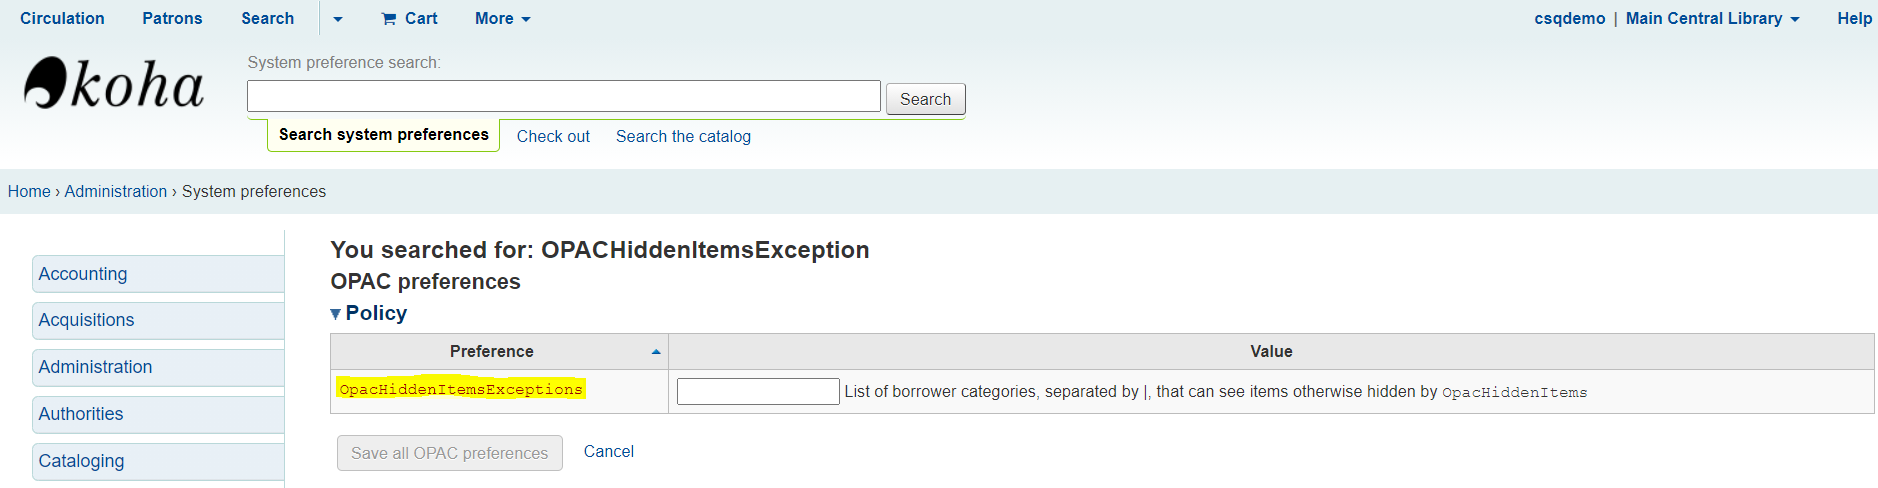
Task: Switch to Search the catalog tab
Action: [x=683, y=136]
